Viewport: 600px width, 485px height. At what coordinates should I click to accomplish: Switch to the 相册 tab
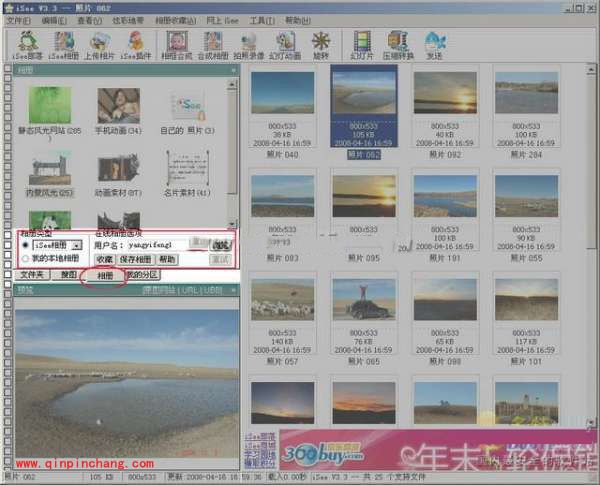click(105, 276)
